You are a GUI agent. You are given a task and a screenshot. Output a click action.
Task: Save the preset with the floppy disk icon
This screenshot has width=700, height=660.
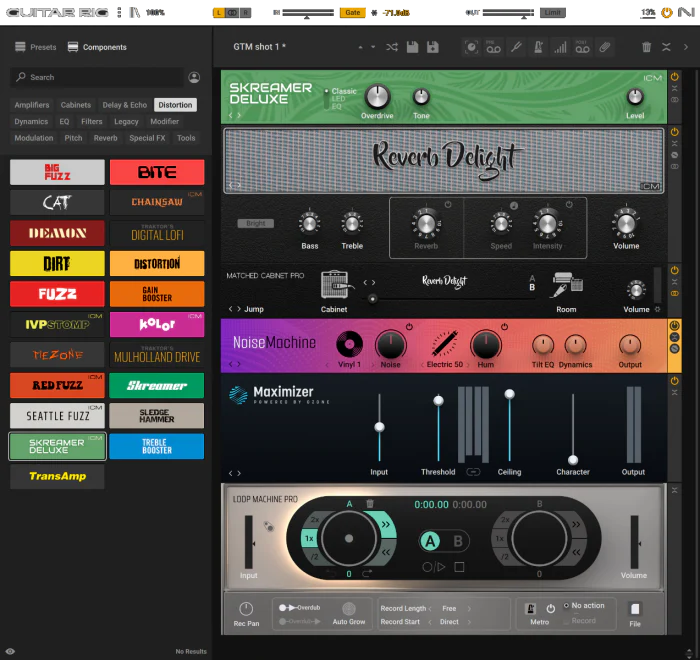pos(412,47)
